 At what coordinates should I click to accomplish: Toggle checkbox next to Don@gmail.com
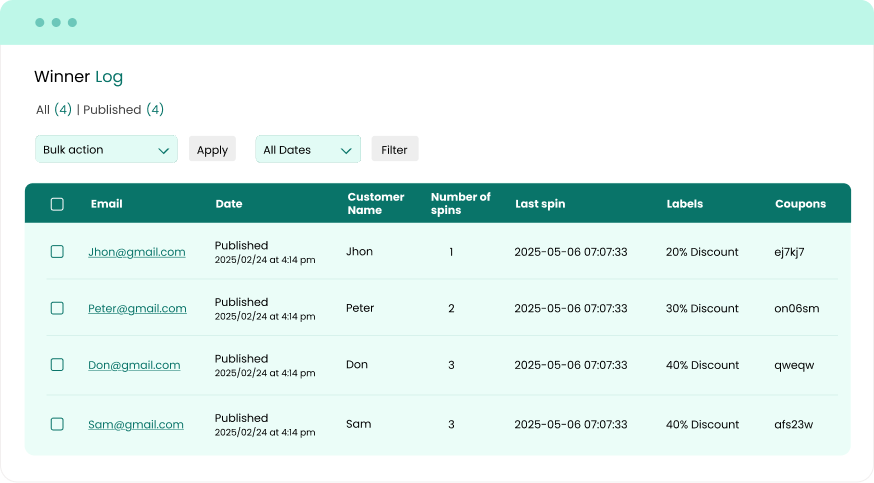coord(57,365)
